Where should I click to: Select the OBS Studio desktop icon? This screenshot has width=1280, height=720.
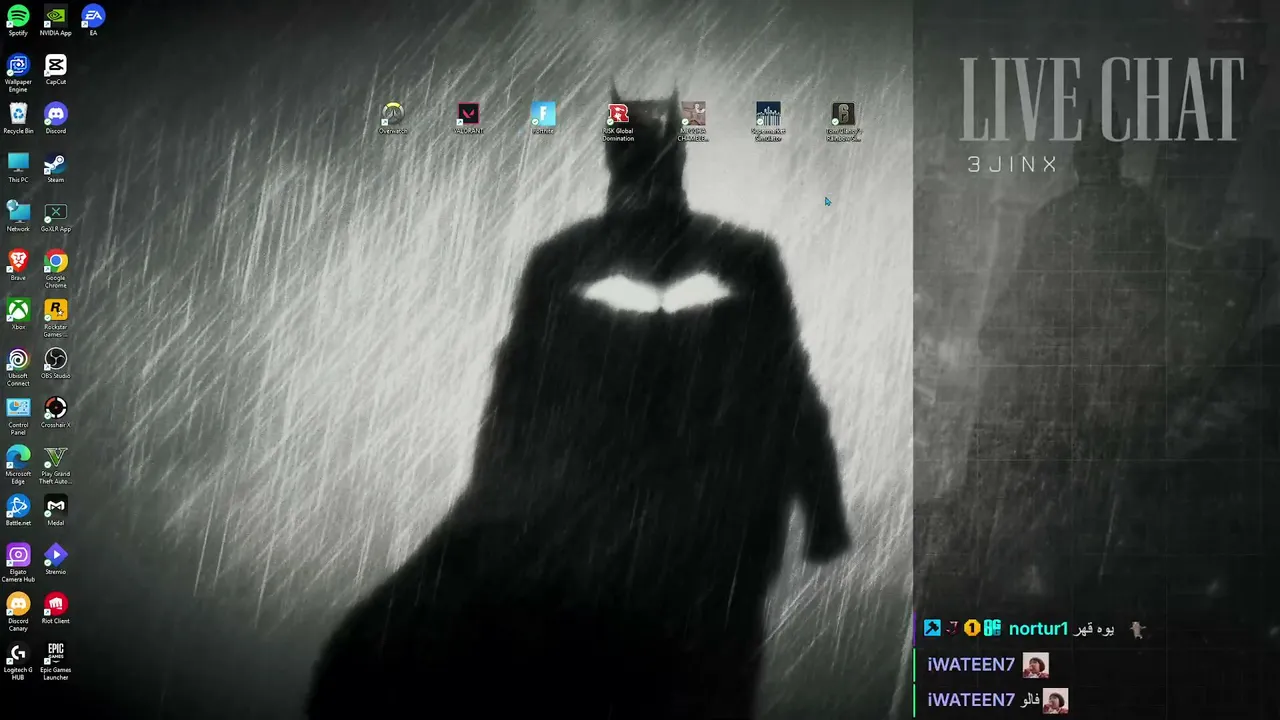(x=56, y=364)
